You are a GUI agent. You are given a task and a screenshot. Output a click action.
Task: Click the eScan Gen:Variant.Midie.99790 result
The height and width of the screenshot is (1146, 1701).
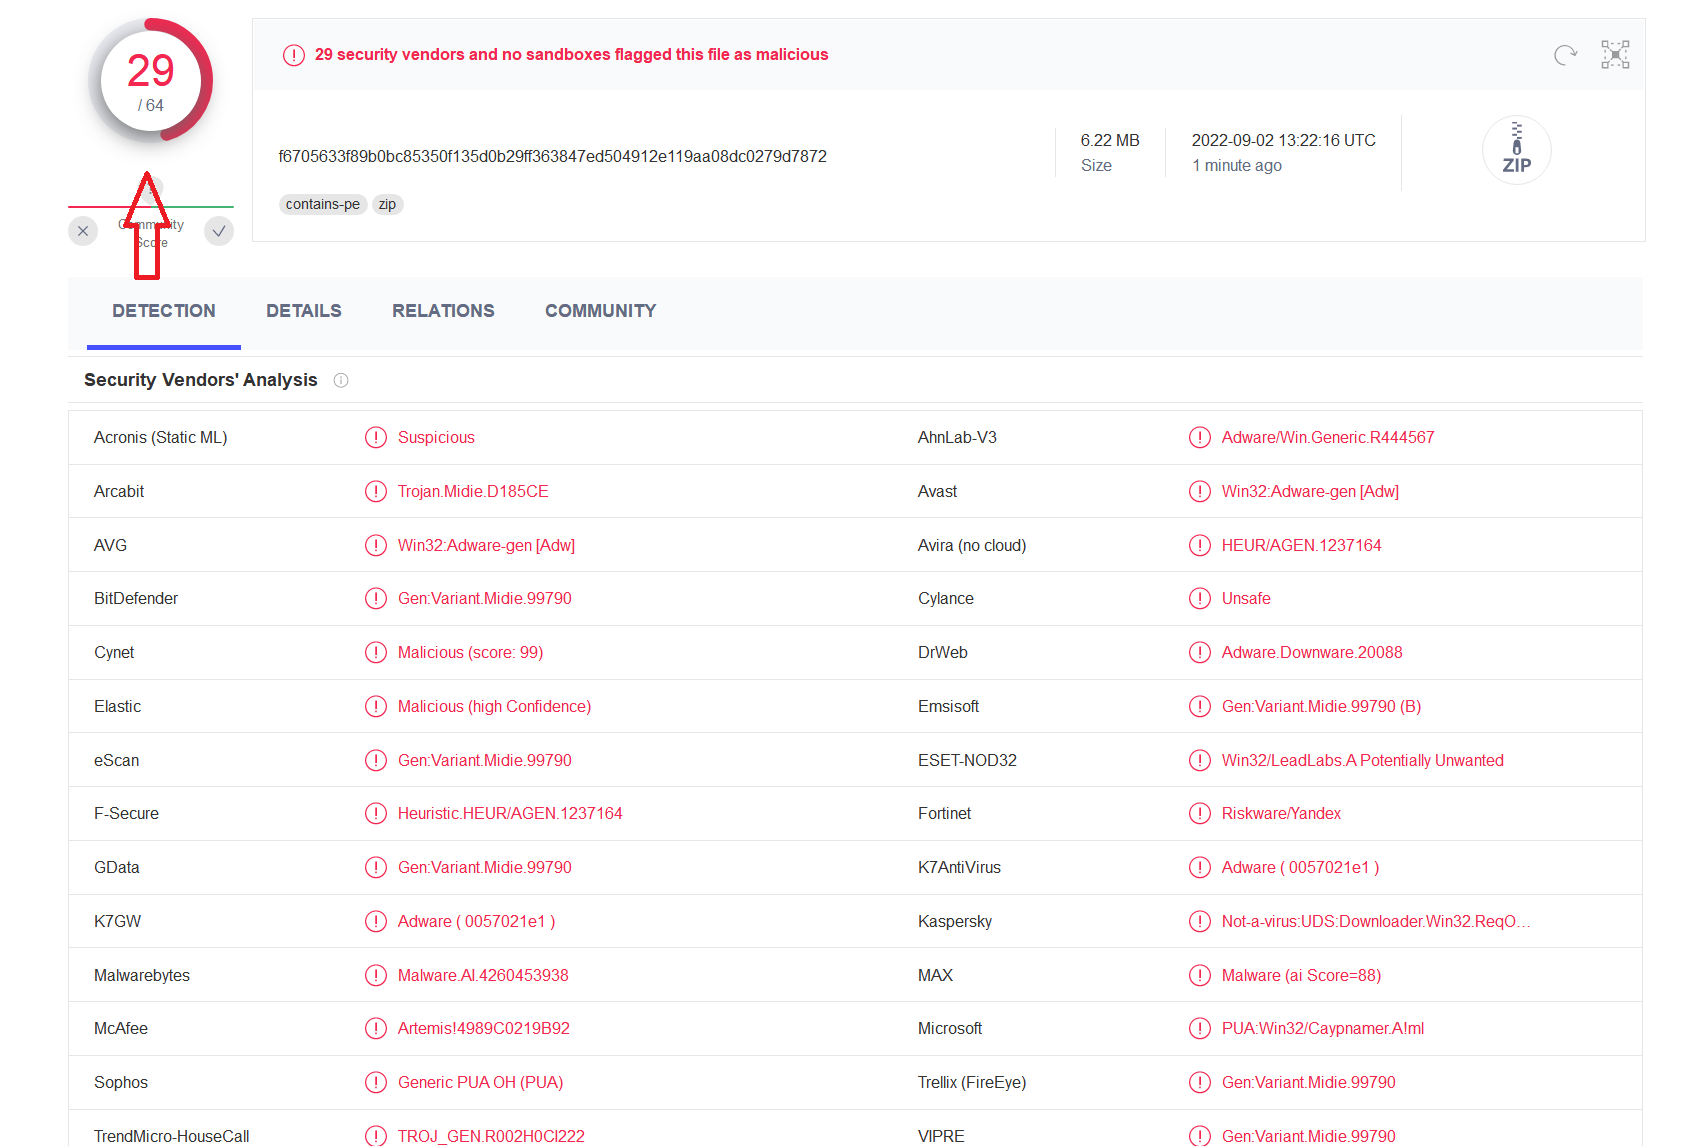pos(485,760)
